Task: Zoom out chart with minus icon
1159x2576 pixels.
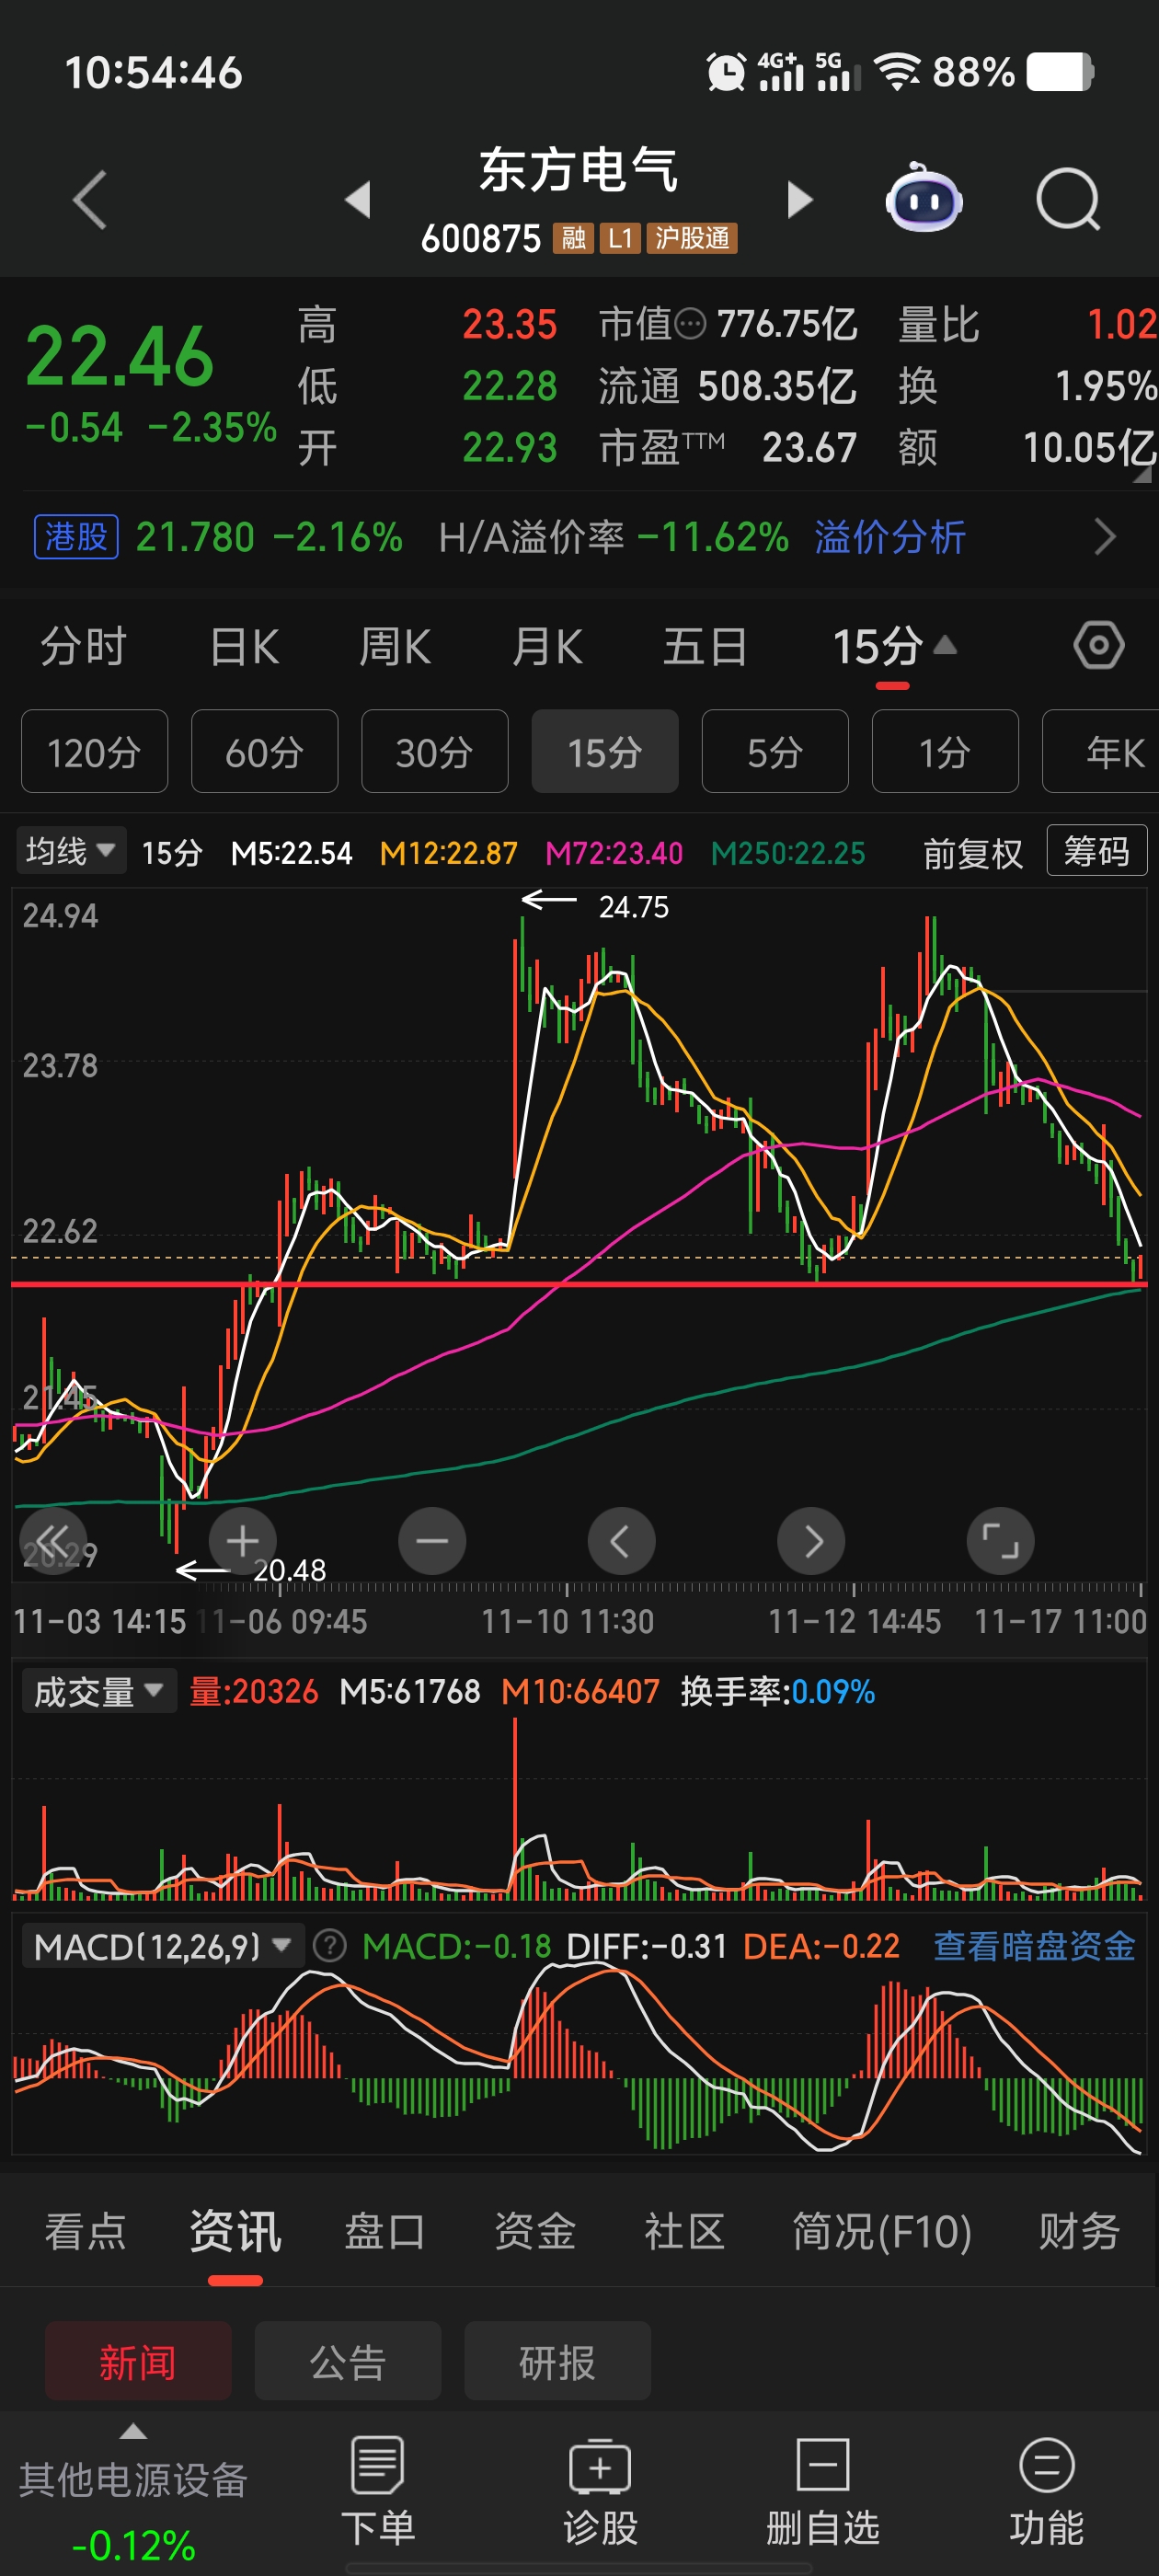Action: pyautogui.click(x=431, y=1541)
